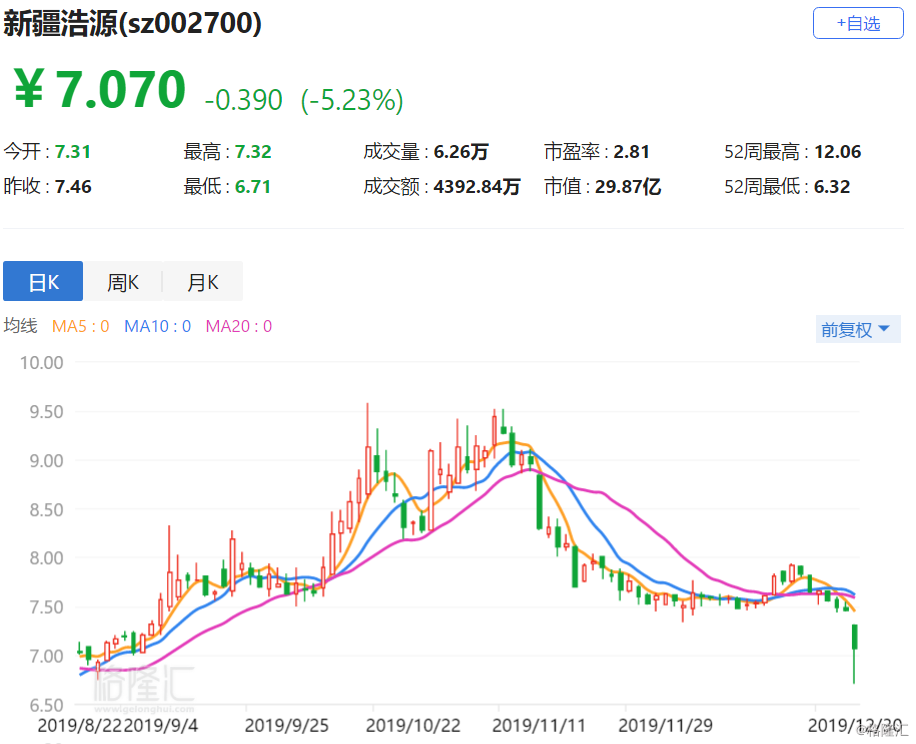Click the price change -0.390

pos(244,100)
